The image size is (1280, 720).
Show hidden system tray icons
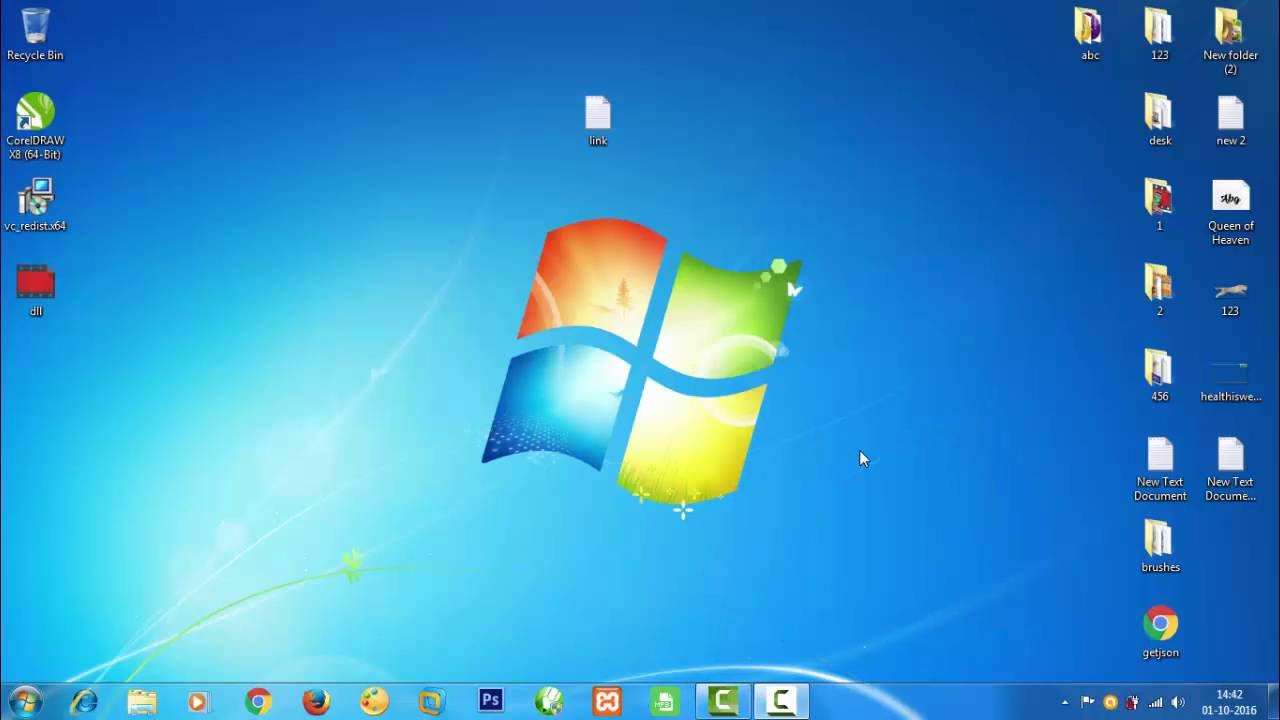click(x=1064, y=702)
